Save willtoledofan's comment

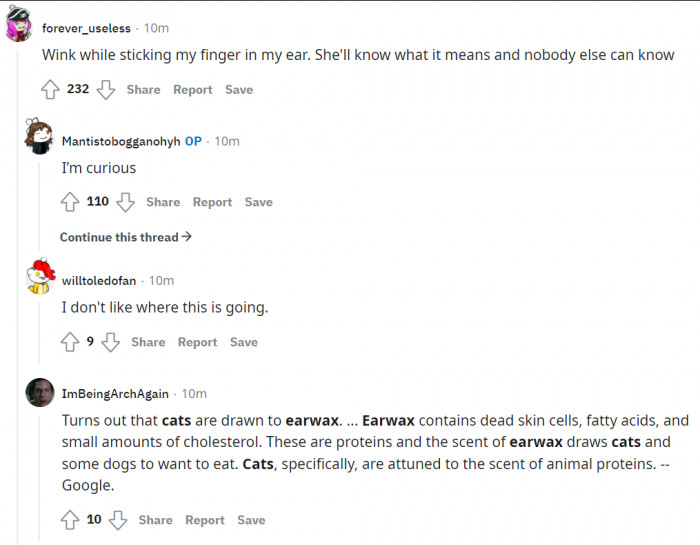(244, 342)
